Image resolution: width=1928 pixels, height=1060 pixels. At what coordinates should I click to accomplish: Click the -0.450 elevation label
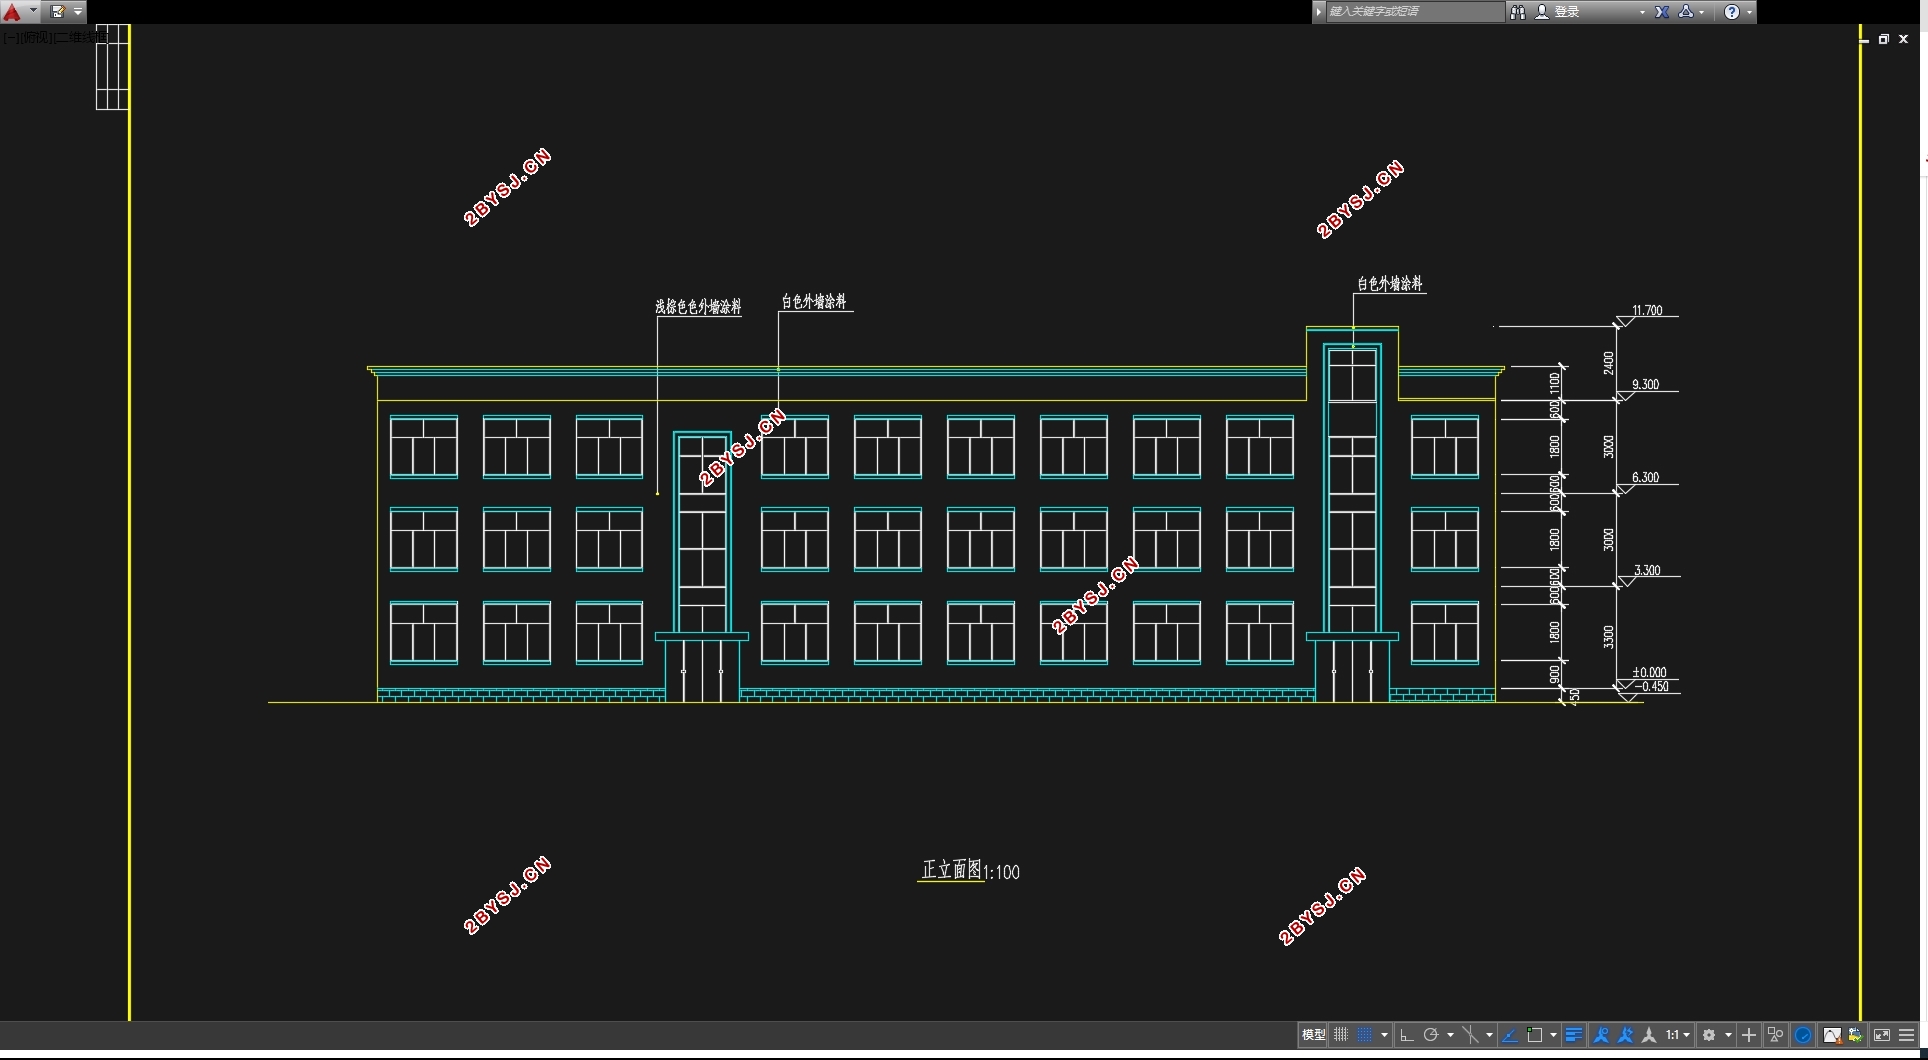click(x=1651, y=686)
